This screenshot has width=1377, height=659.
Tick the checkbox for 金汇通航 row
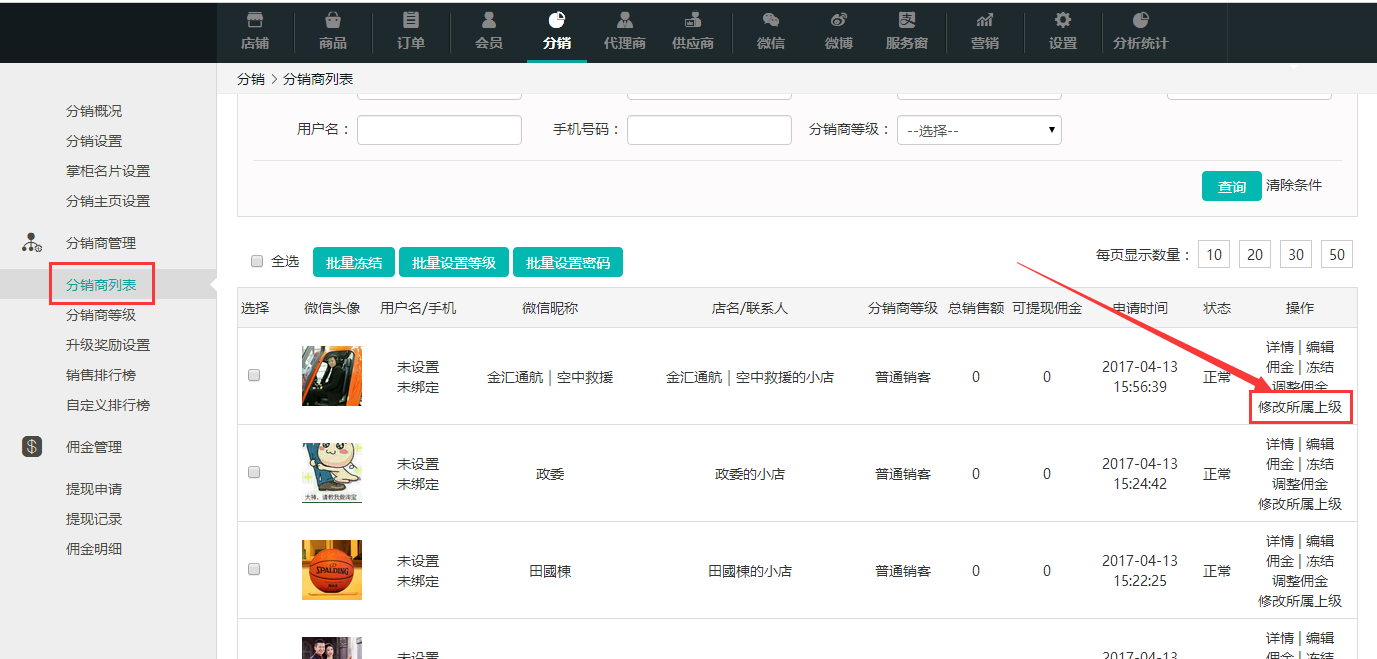254,375
